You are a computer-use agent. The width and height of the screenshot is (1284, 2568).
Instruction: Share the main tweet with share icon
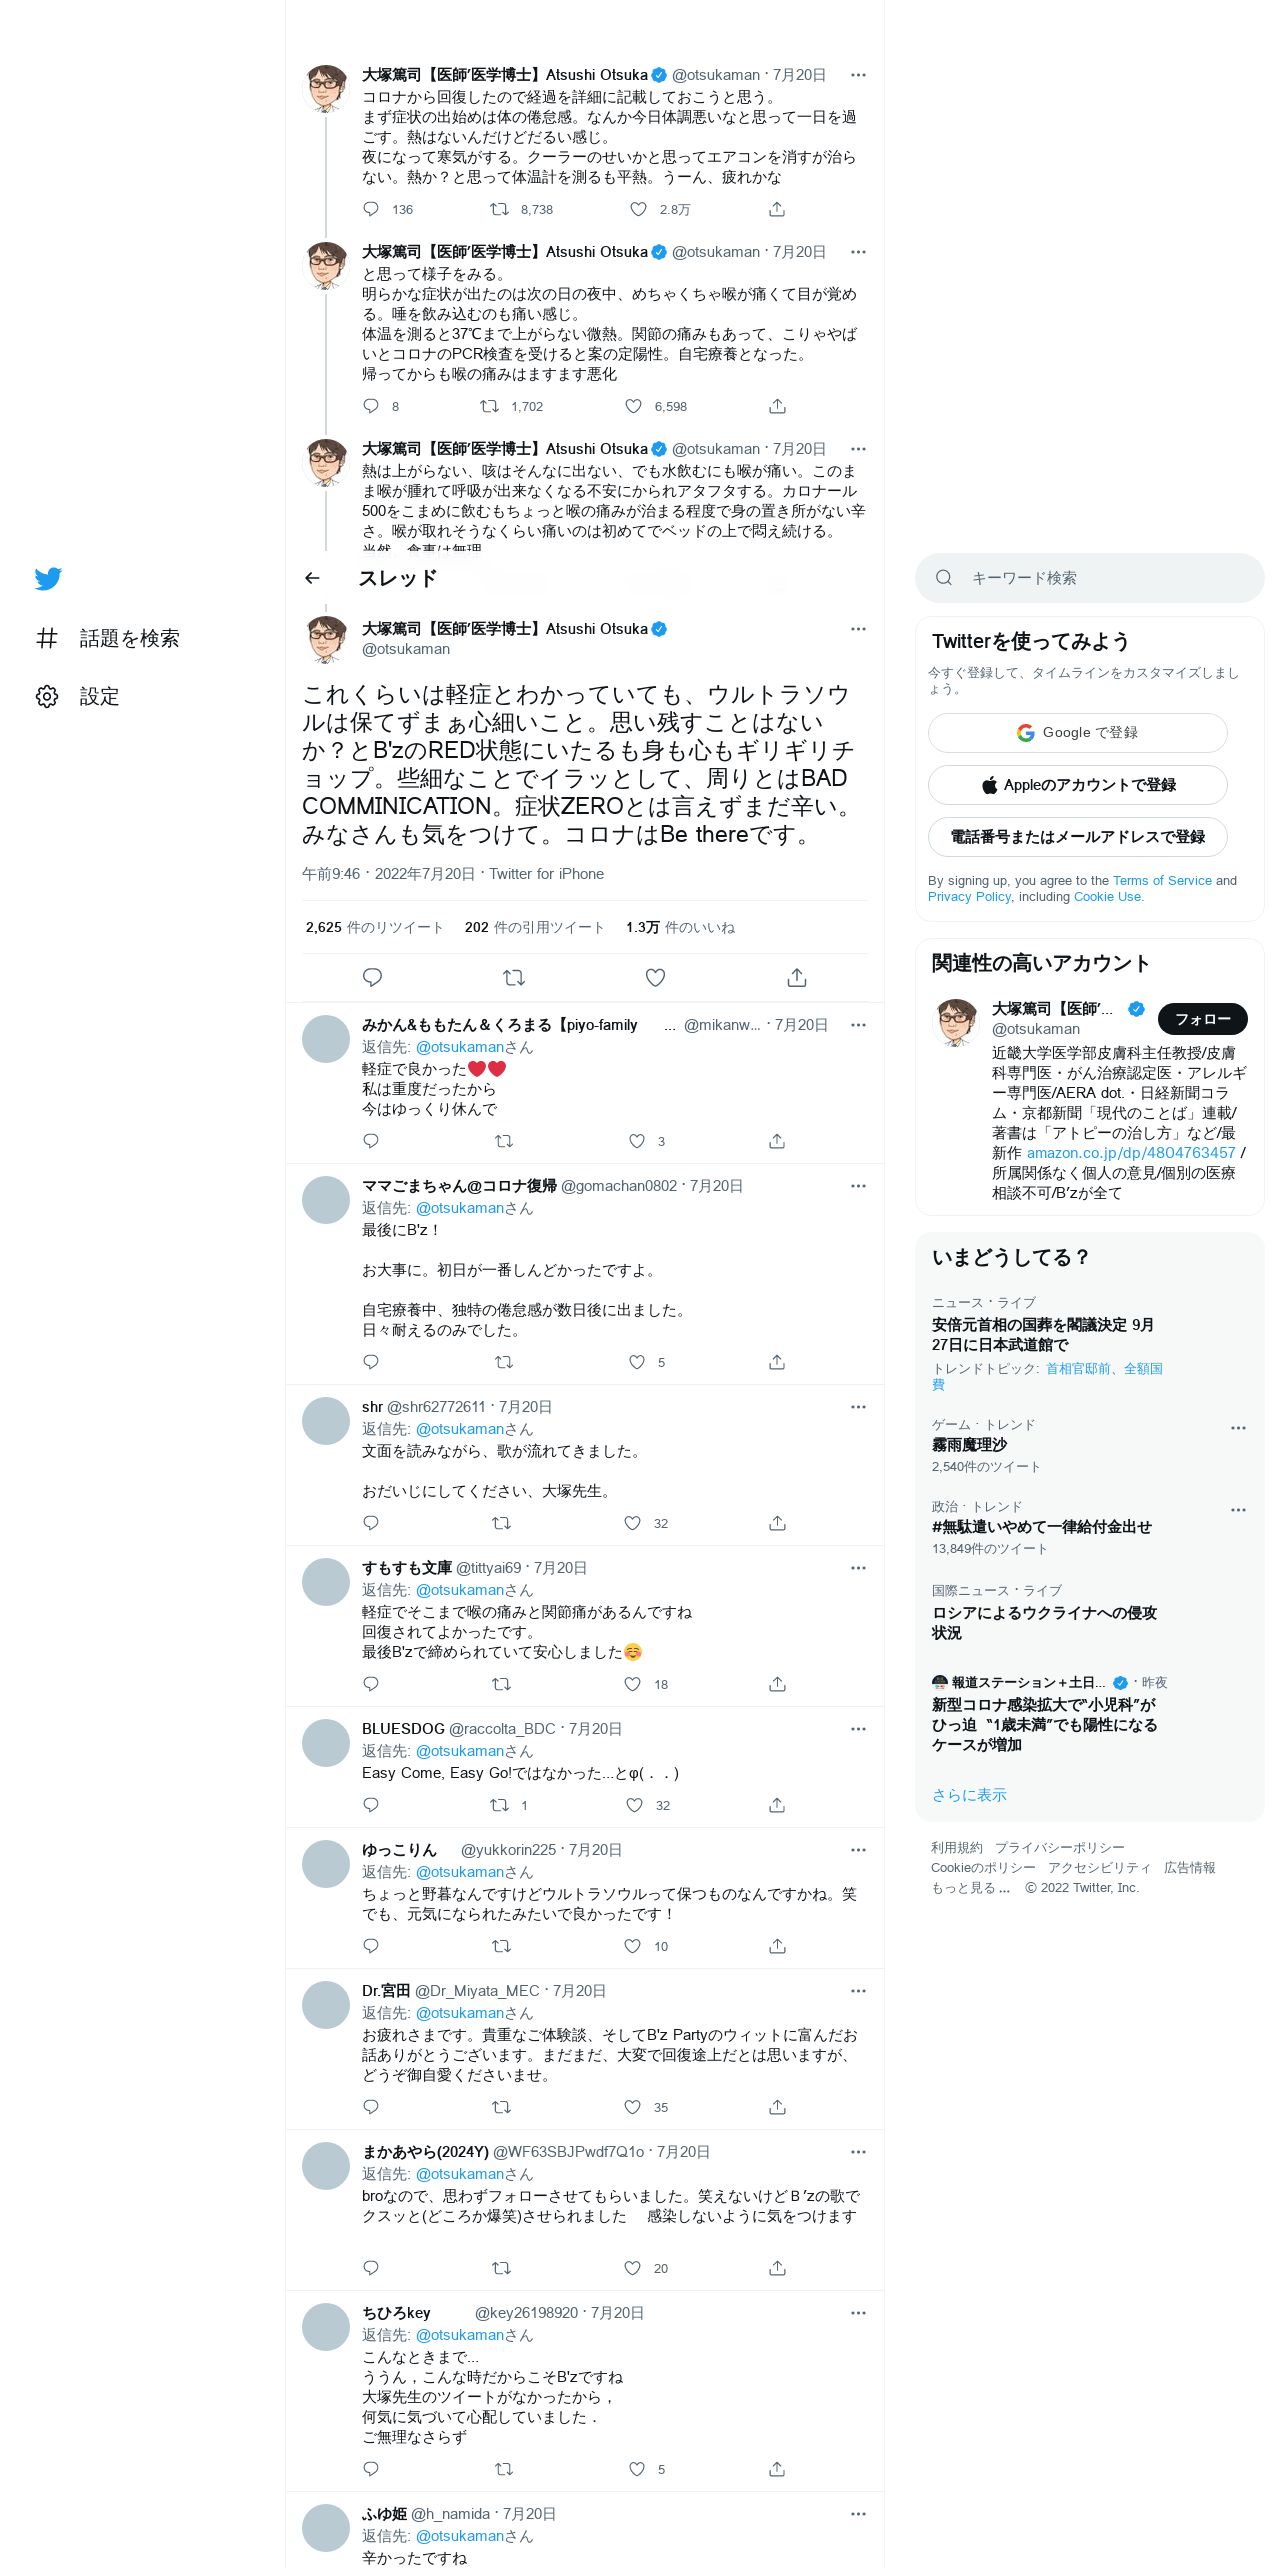click(797, 977)
